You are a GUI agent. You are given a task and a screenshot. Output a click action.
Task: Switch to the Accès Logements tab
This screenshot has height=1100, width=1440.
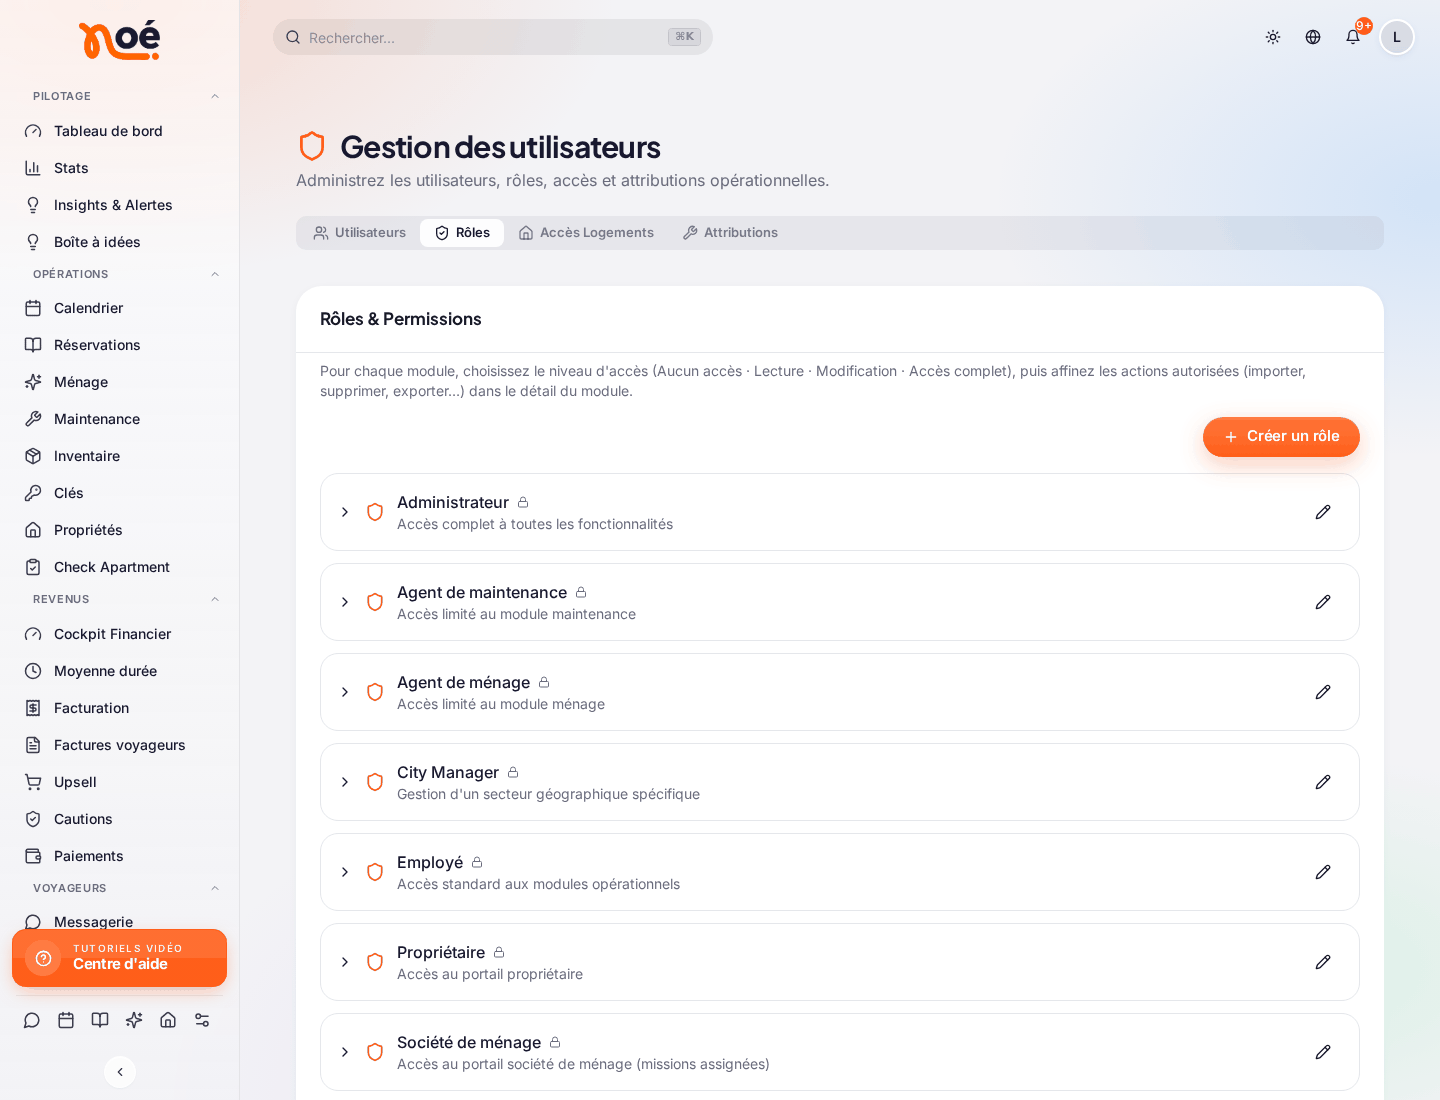pyautogui.click(x=586, y=233)
